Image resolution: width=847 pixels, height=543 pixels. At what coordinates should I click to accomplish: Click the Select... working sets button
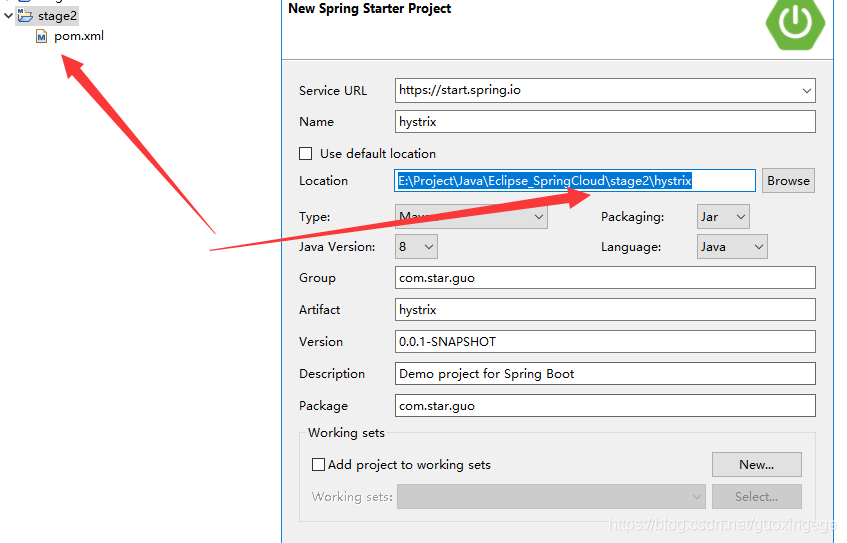pyautogui.click(x=756, y=497)
